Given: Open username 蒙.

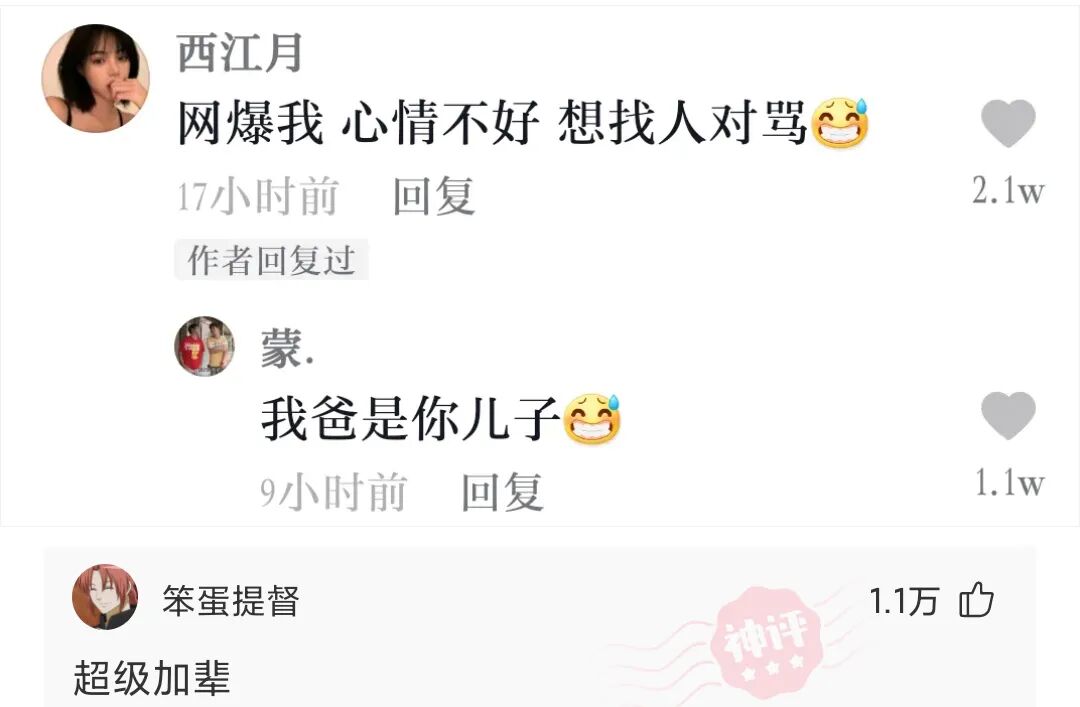Looking at the screenshot, I should 287,348.
